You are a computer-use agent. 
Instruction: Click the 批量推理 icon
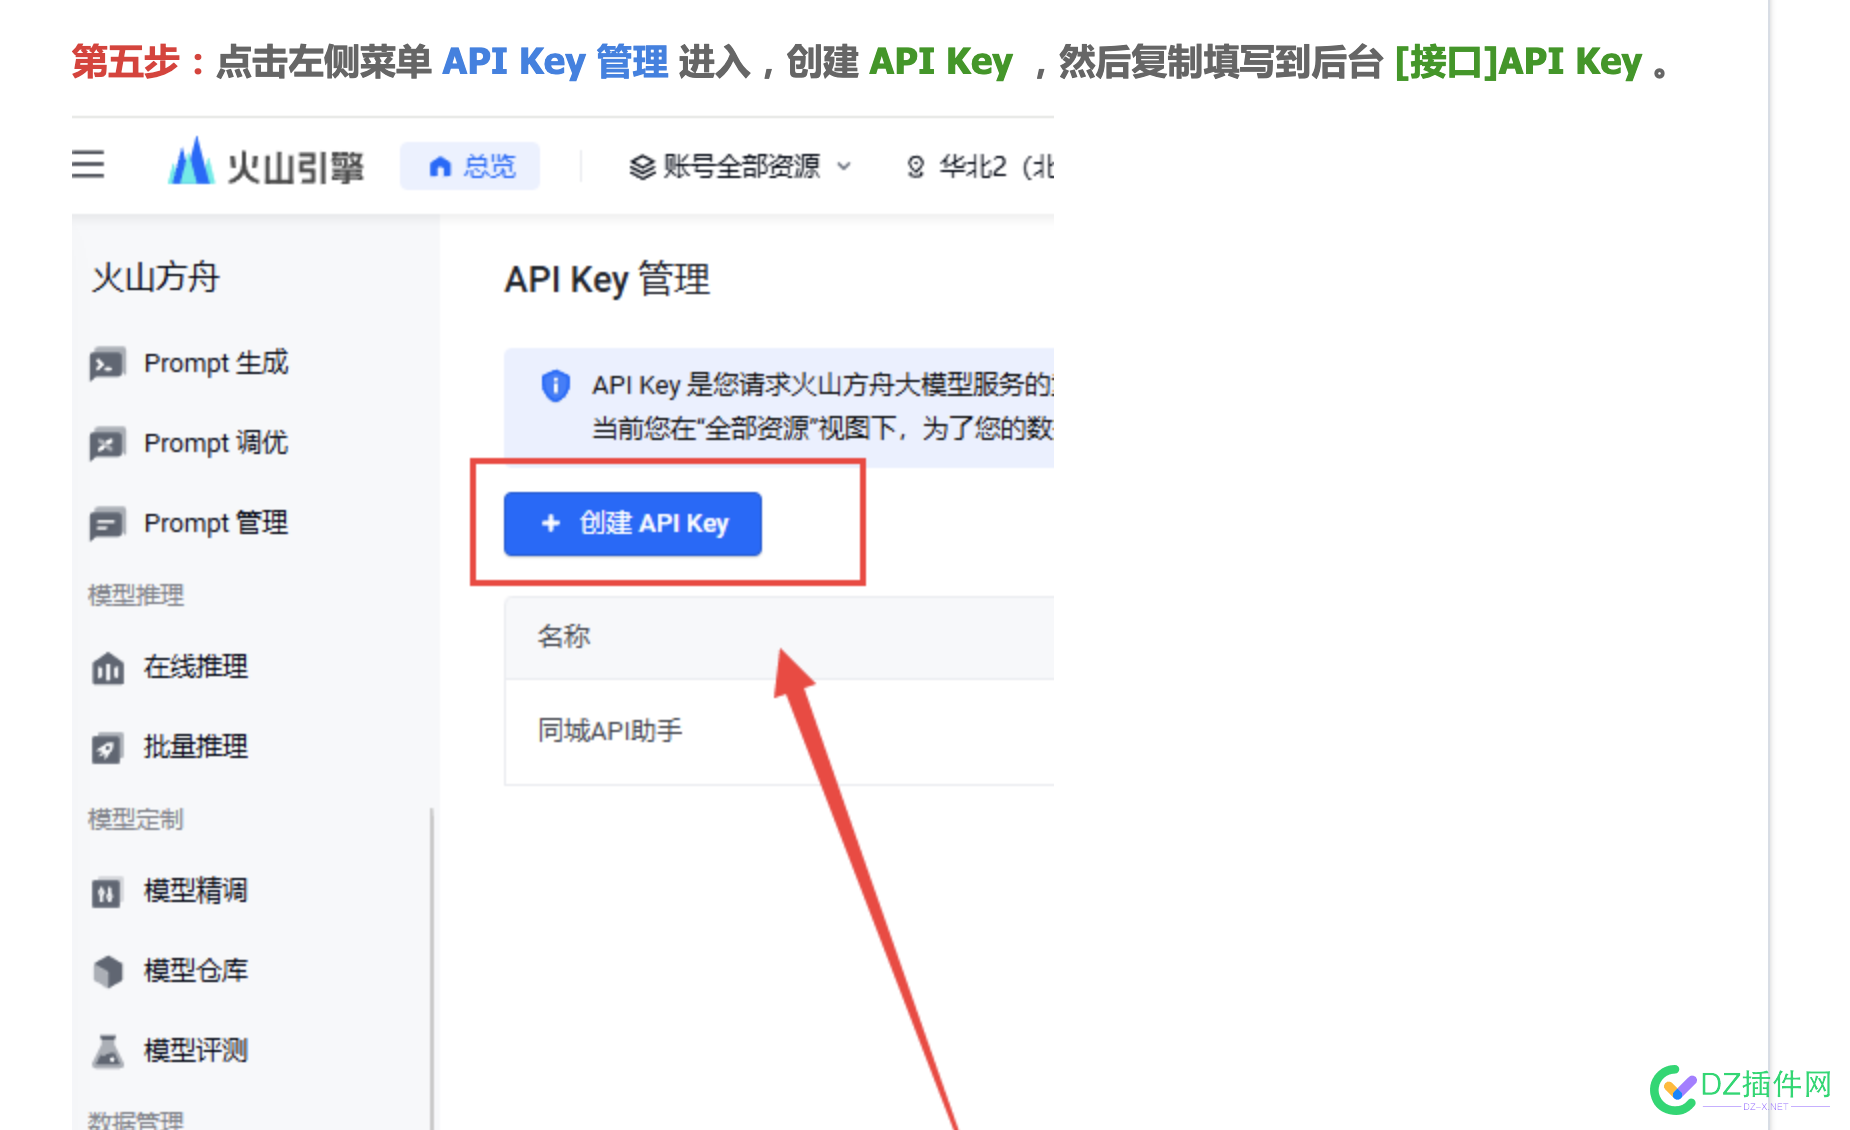click(107, 748)
